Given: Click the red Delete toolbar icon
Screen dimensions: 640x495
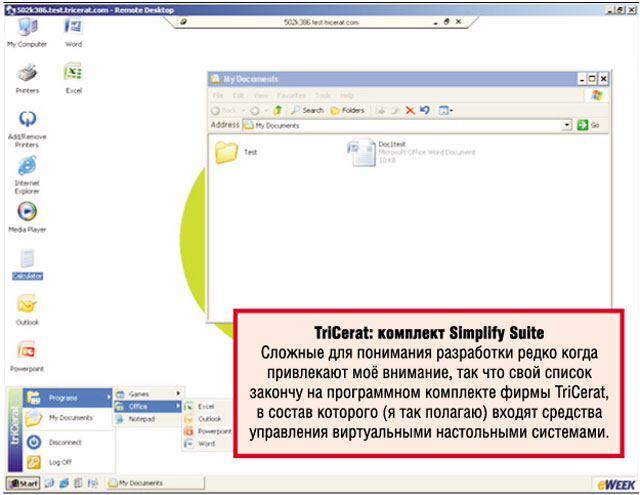Looking at the screenshot, I should click(x=410, y=110).
